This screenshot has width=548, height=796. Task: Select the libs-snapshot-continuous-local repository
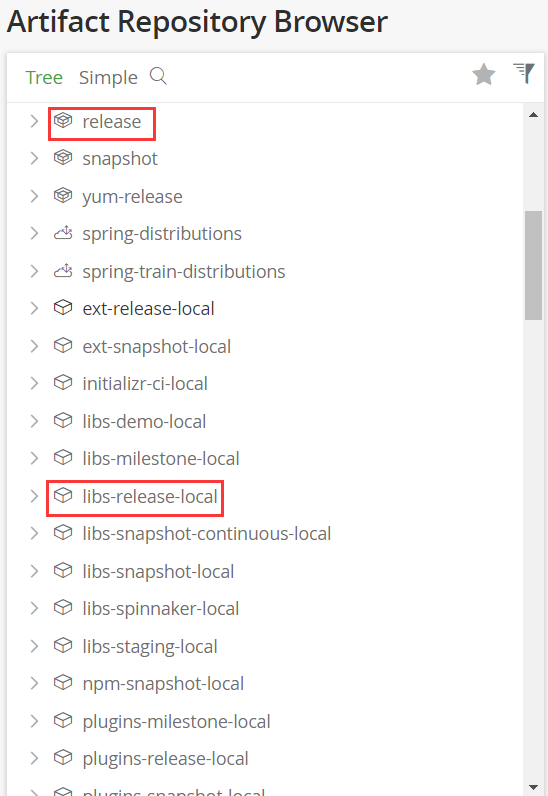pos(207,534)
